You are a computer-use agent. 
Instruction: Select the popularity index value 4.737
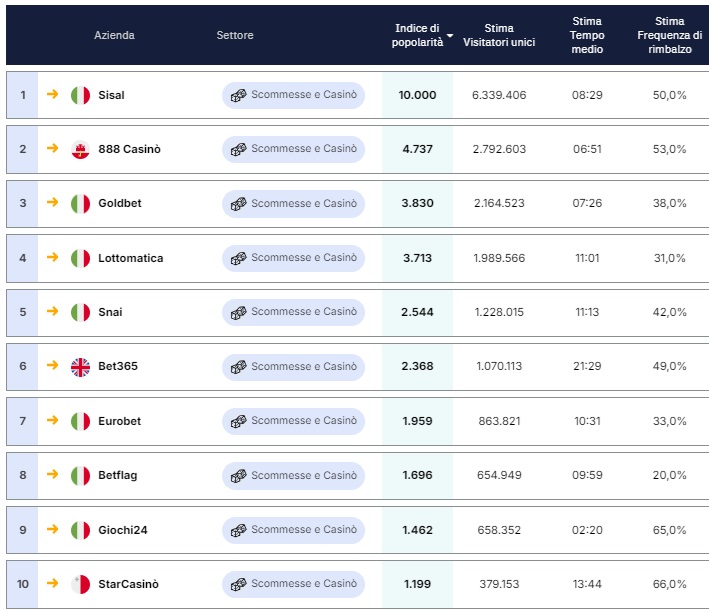click(417, 149)
